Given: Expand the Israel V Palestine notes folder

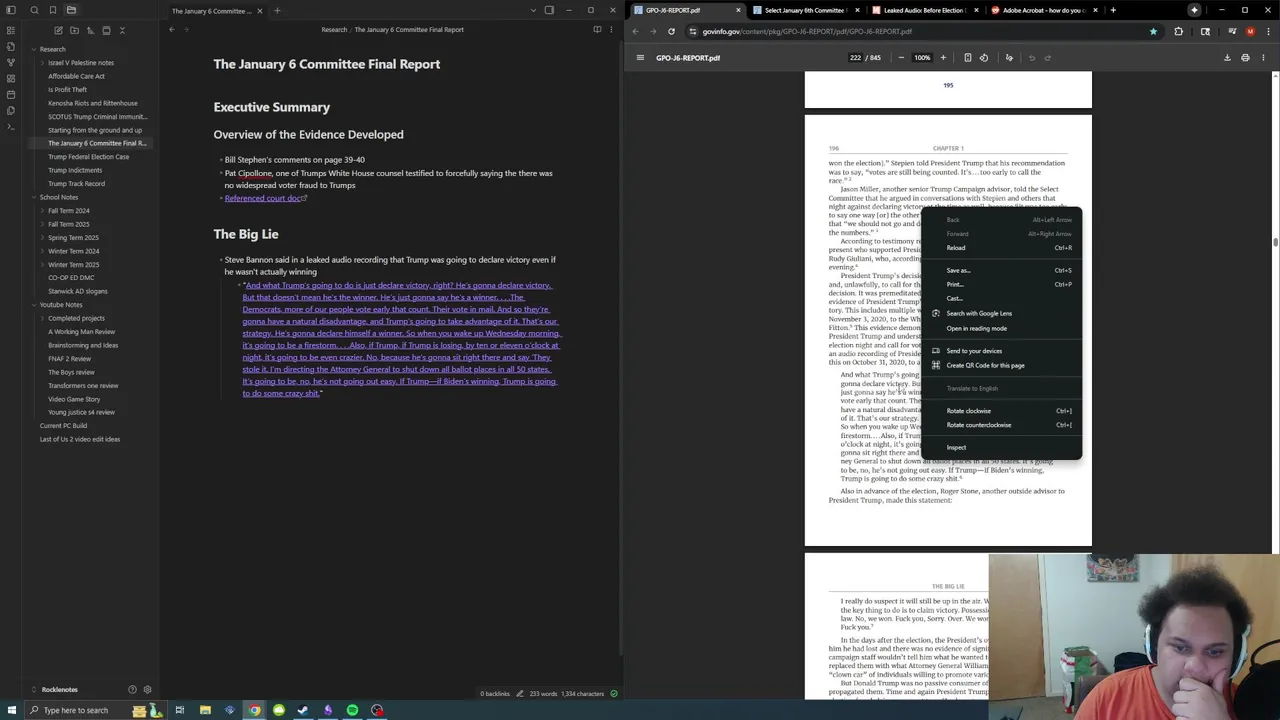Looking at the screenshot, I should (42, 63).
